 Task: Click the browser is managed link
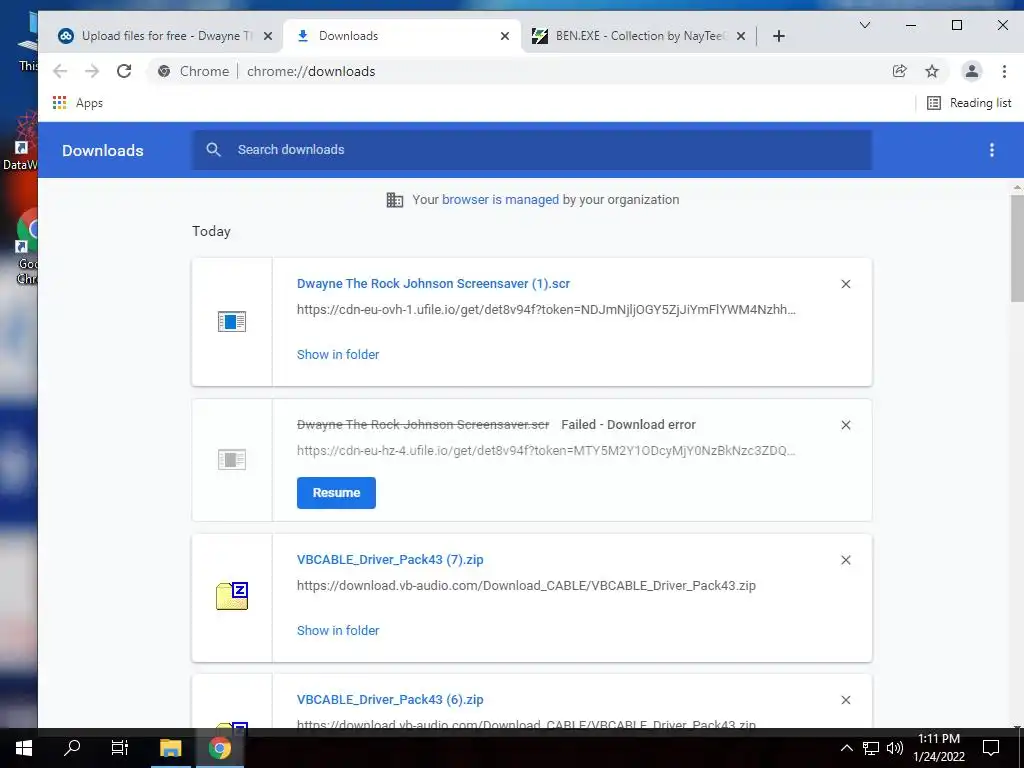(500, 199)
